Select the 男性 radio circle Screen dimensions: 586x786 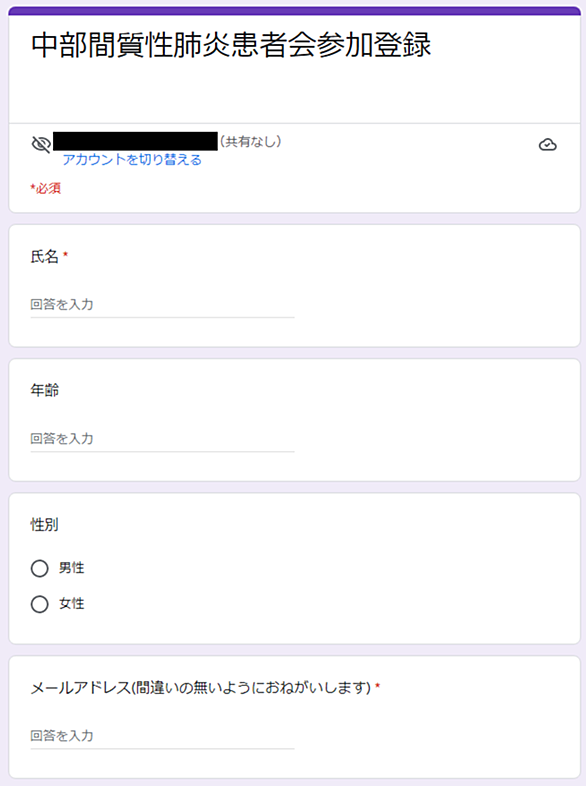tap(40, 568)
